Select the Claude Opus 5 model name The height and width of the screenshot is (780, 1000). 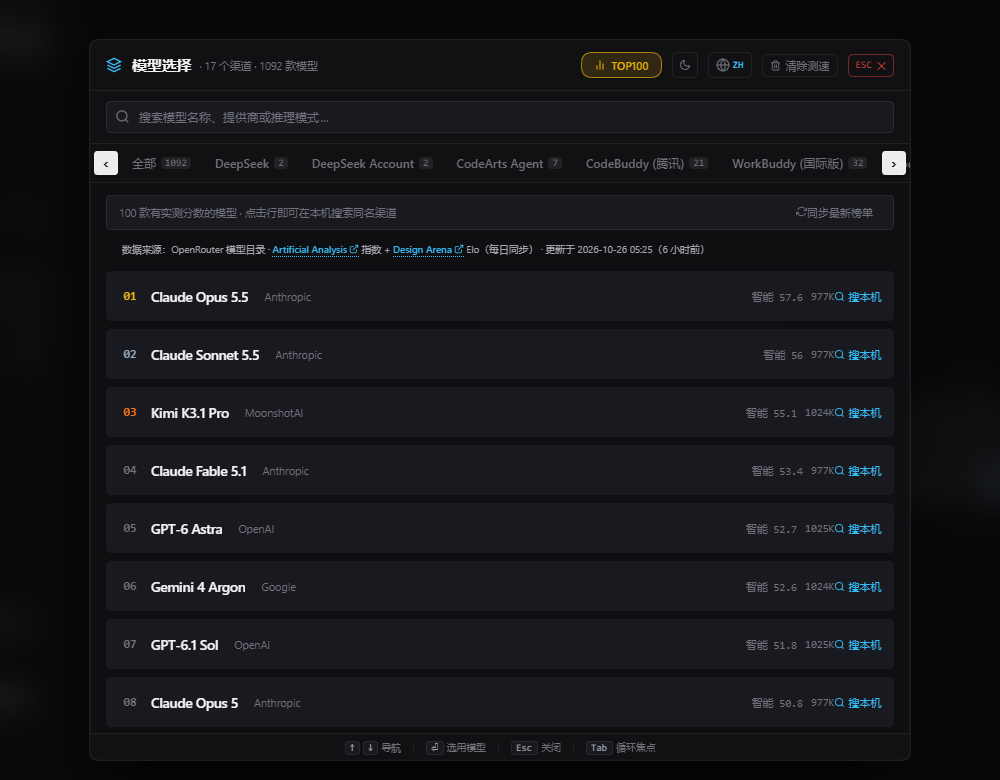(x=195, y=703)
